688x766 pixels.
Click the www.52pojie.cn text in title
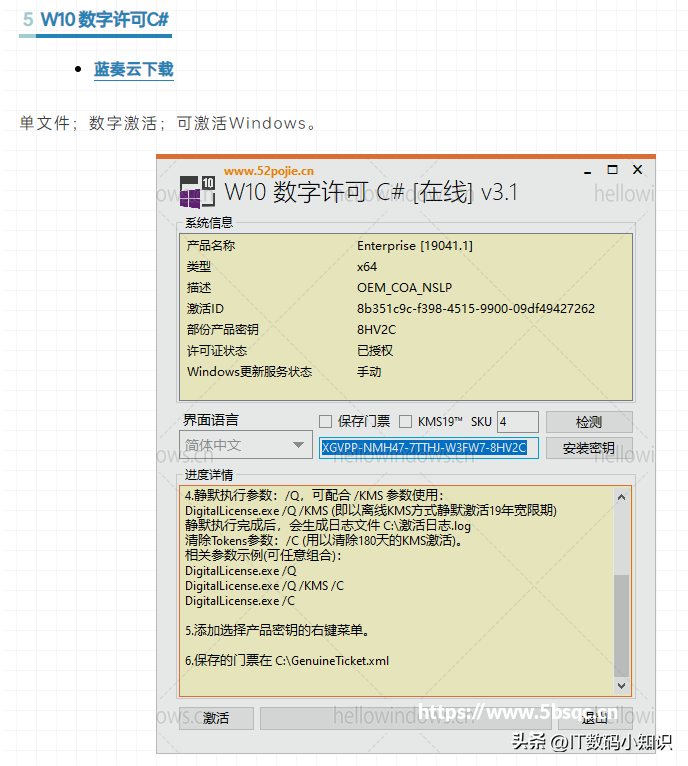click(269, 171)
